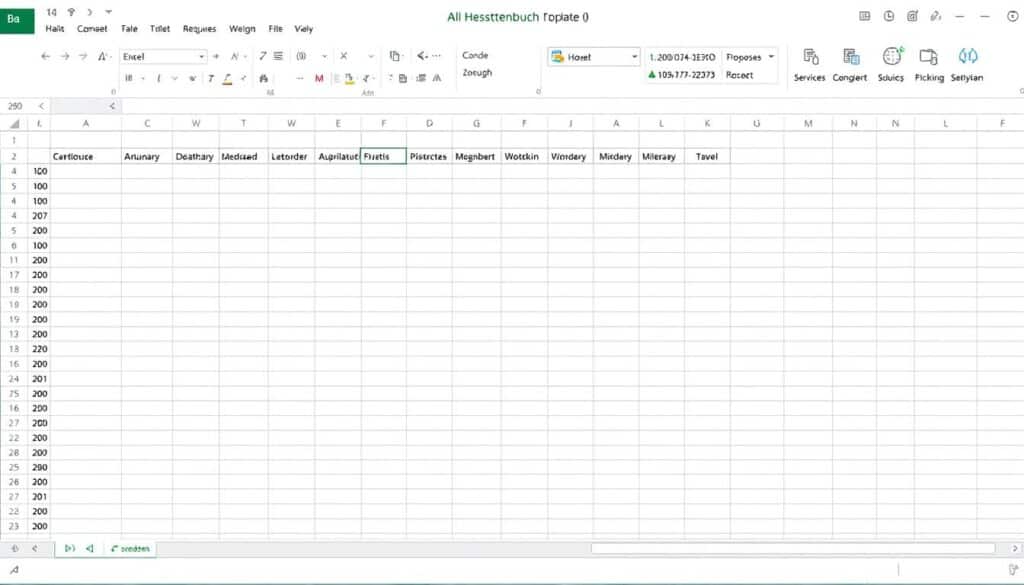Click the status bar icon at bottom left
Screen dimensions: 1024x585
tap(14, 570)
